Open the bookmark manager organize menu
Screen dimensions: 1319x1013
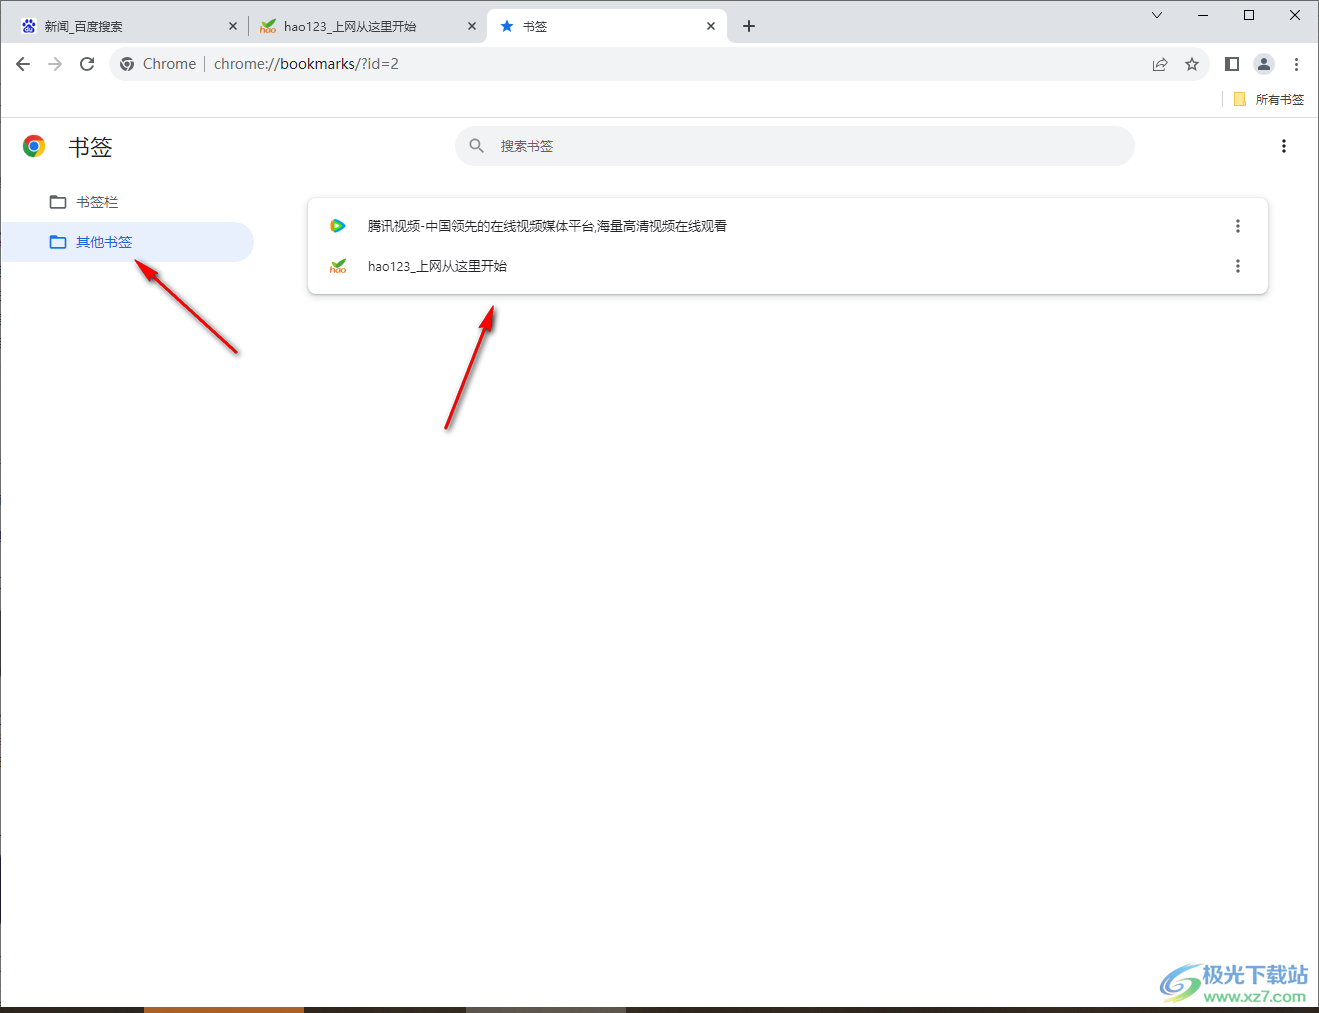tap(1284, 146)
